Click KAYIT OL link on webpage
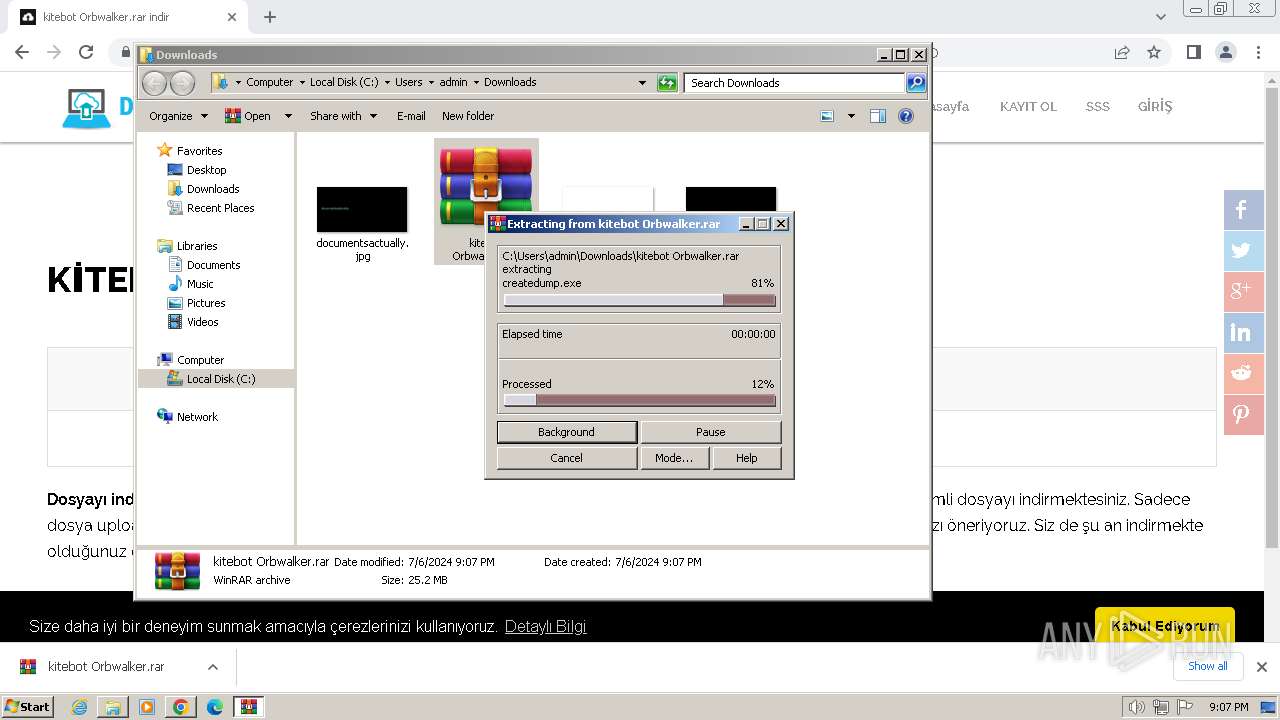This screenshot has height=720, width=1280. coord(1028,106)
